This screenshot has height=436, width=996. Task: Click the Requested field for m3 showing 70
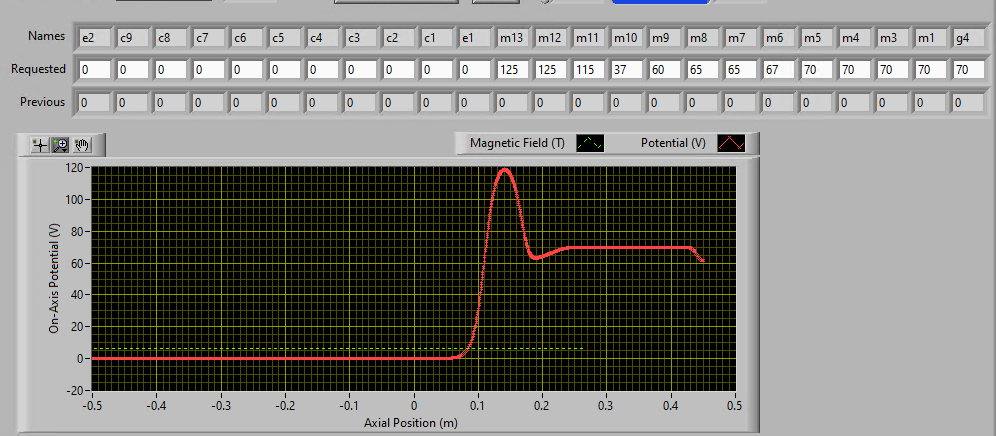894,69
